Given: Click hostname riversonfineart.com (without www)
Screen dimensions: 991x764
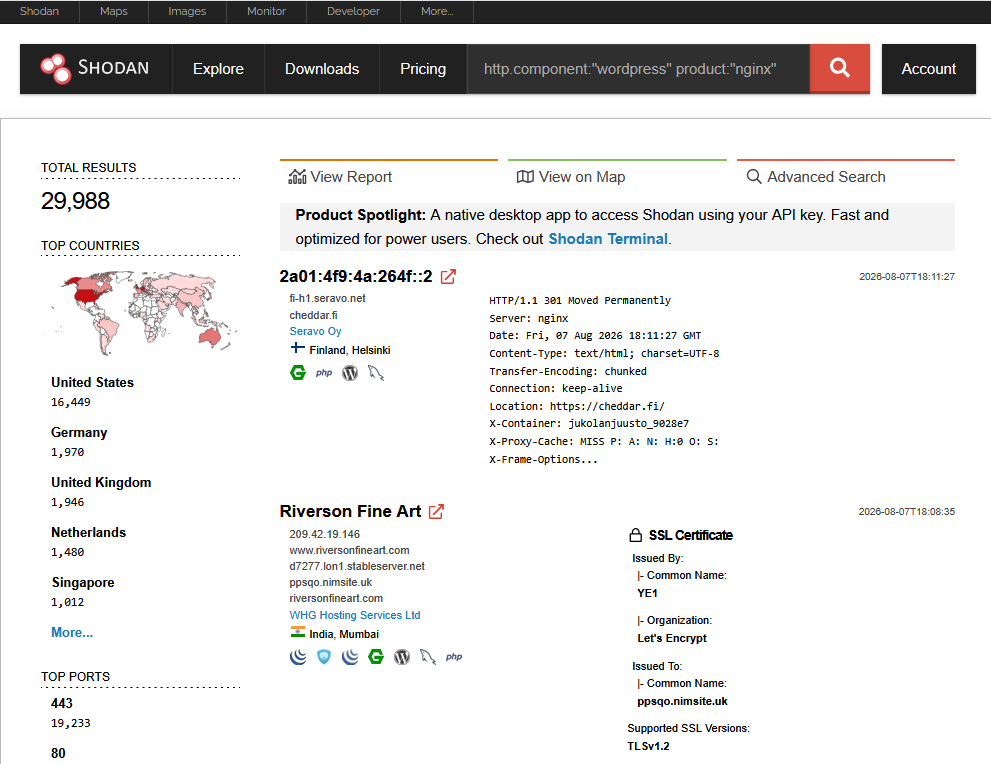Looking at the screenshot, I should tap(336, 598).
